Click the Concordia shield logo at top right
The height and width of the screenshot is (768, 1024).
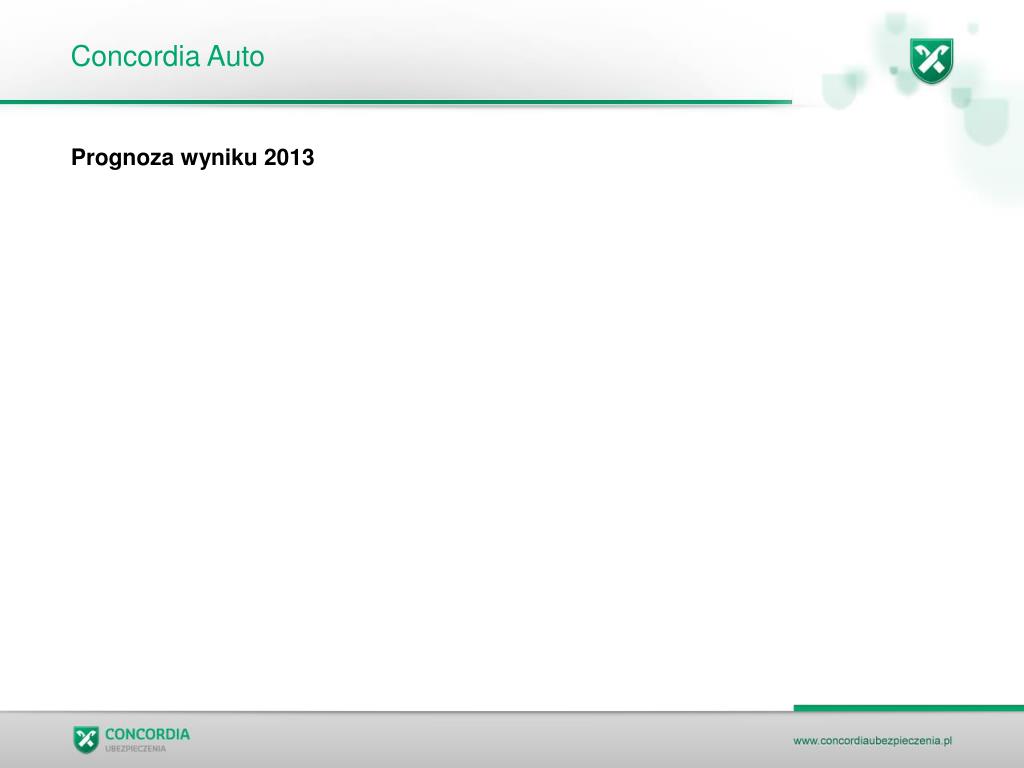coord(931,61)
